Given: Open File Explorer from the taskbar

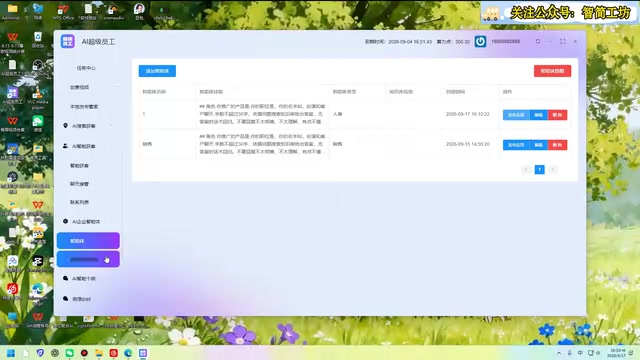Looking at the screenshot, I should click(99, 353).
